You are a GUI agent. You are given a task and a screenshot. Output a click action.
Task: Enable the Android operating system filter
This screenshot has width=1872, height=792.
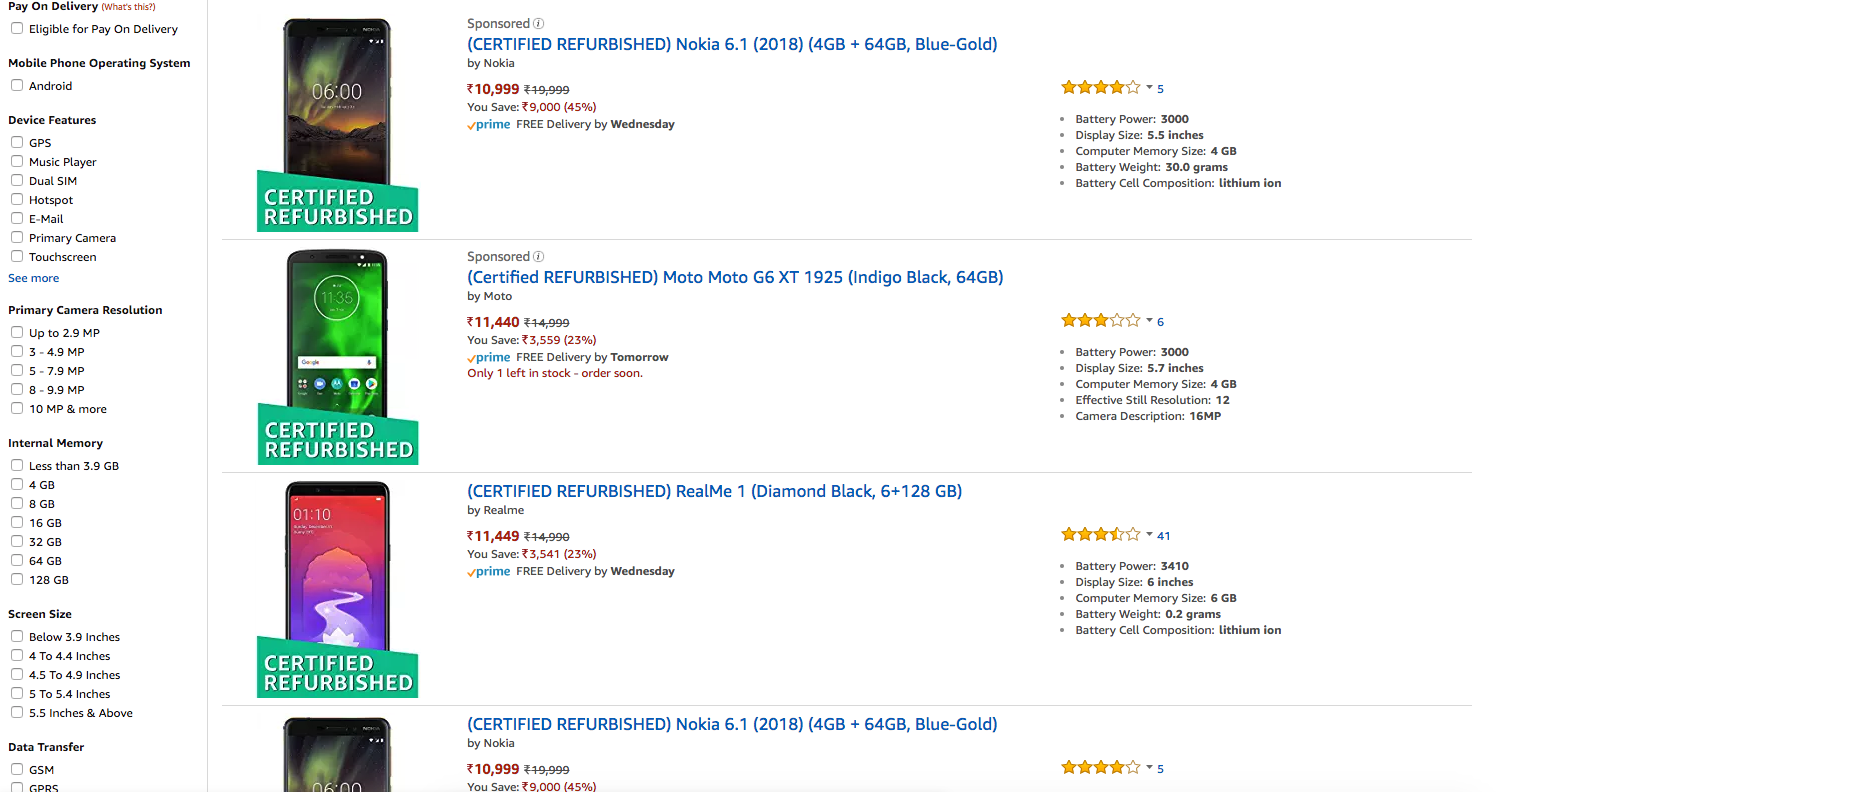coord(17,86)
